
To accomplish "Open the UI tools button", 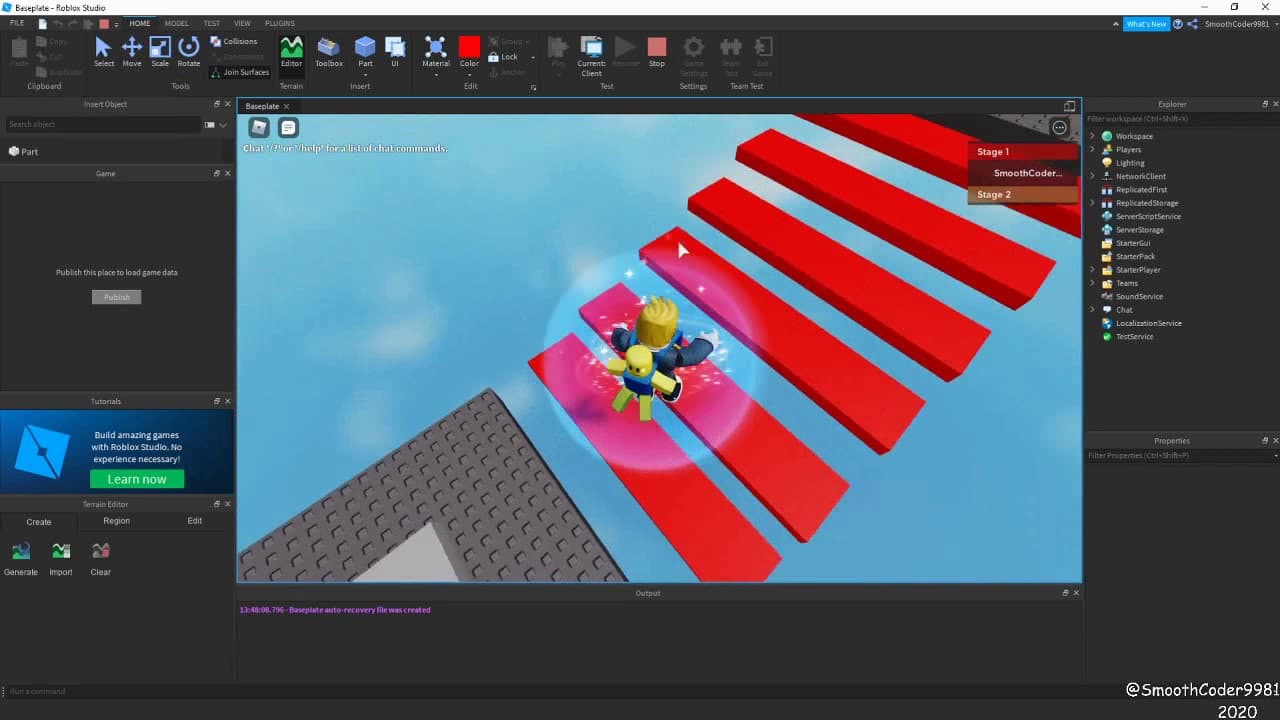I will point(395,52).
